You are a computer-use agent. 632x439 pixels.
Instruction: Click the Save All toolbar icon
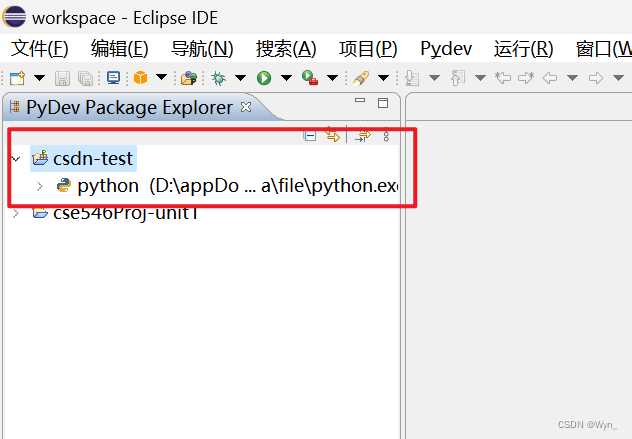coord(85,78)
